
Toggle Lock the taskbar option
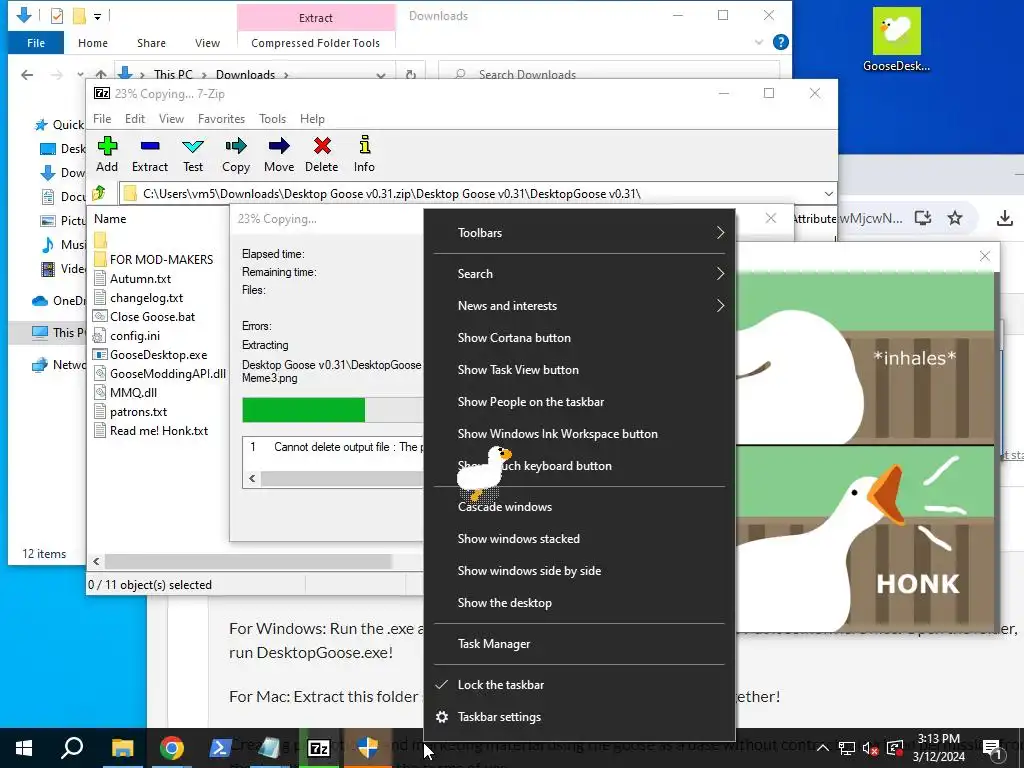pos(579,684)
